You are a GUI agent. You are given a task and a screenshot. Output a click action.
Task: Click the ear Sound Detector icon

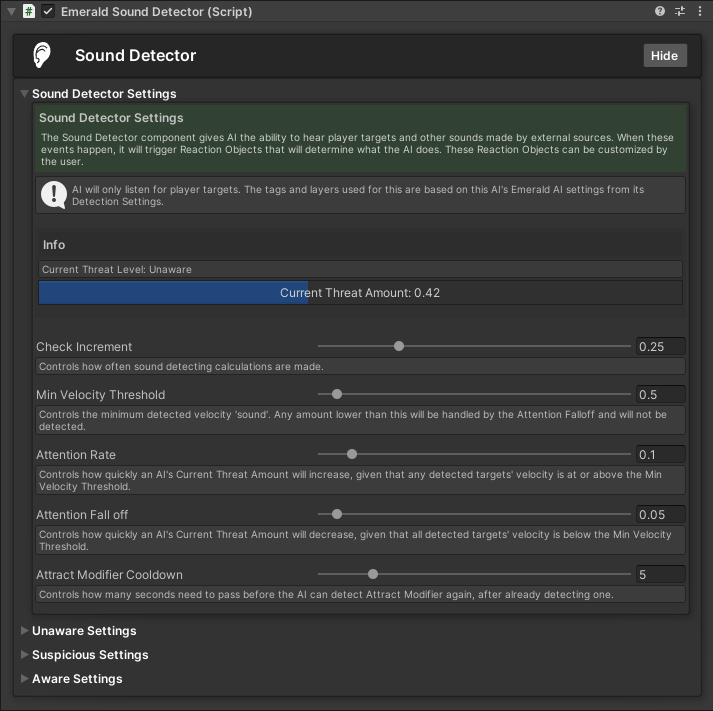41,55
